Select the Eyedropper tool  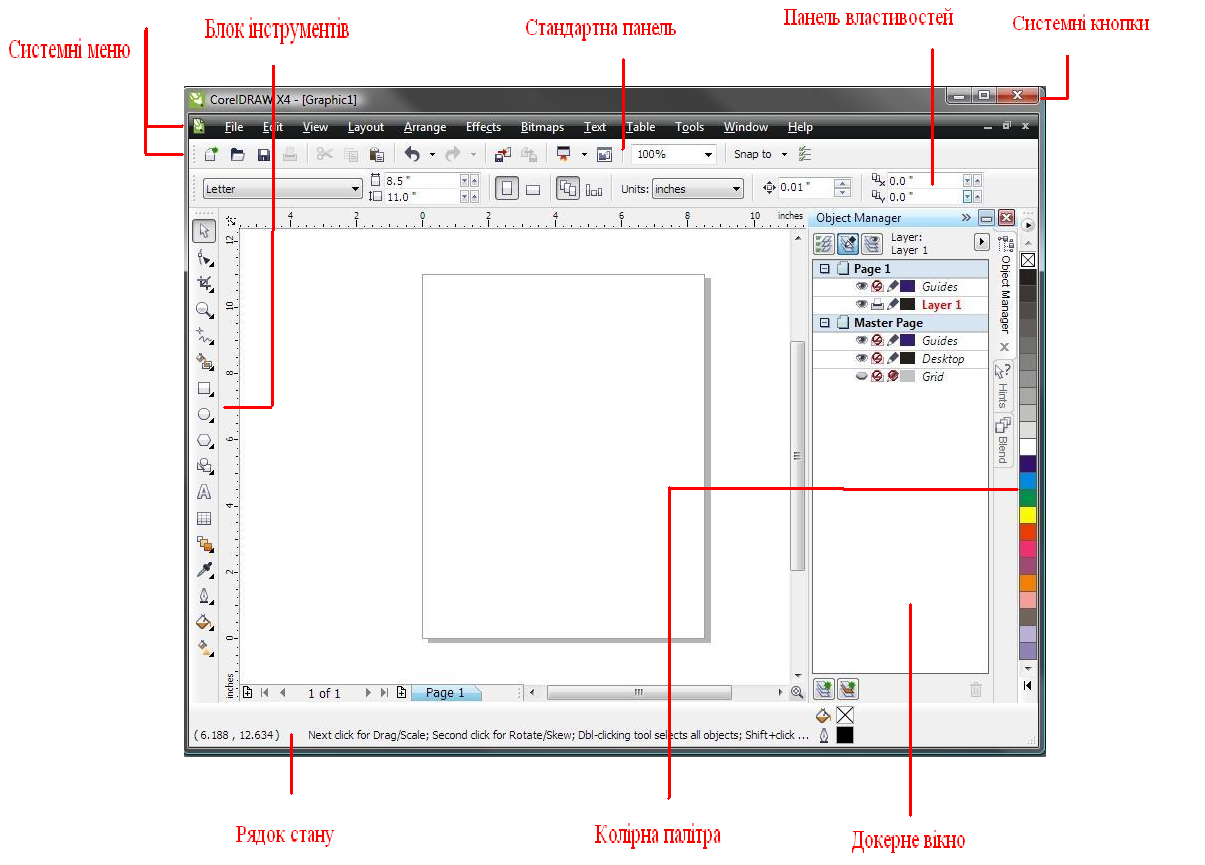pyautogui.click(x=204, y=570)
